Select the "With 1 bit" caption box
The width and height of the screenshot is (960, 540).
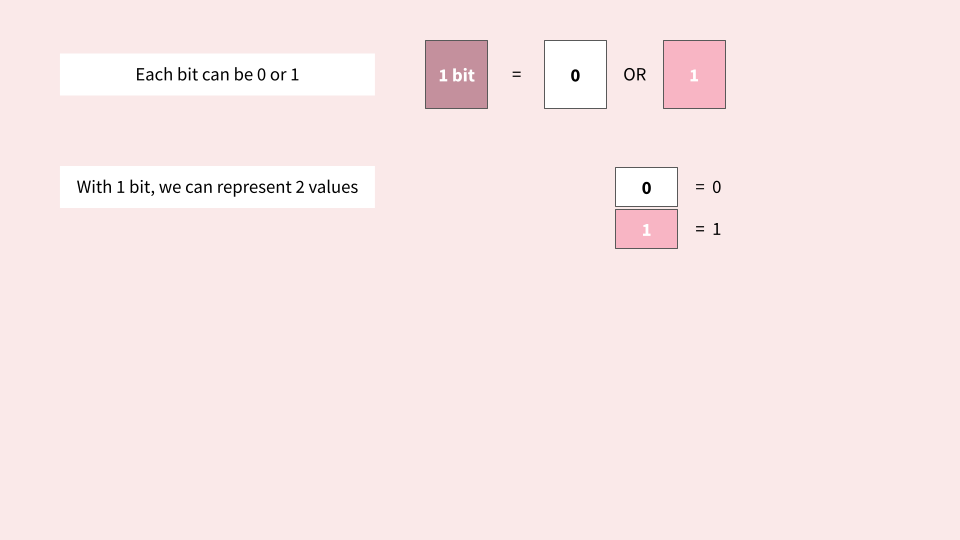coord(217,187)
